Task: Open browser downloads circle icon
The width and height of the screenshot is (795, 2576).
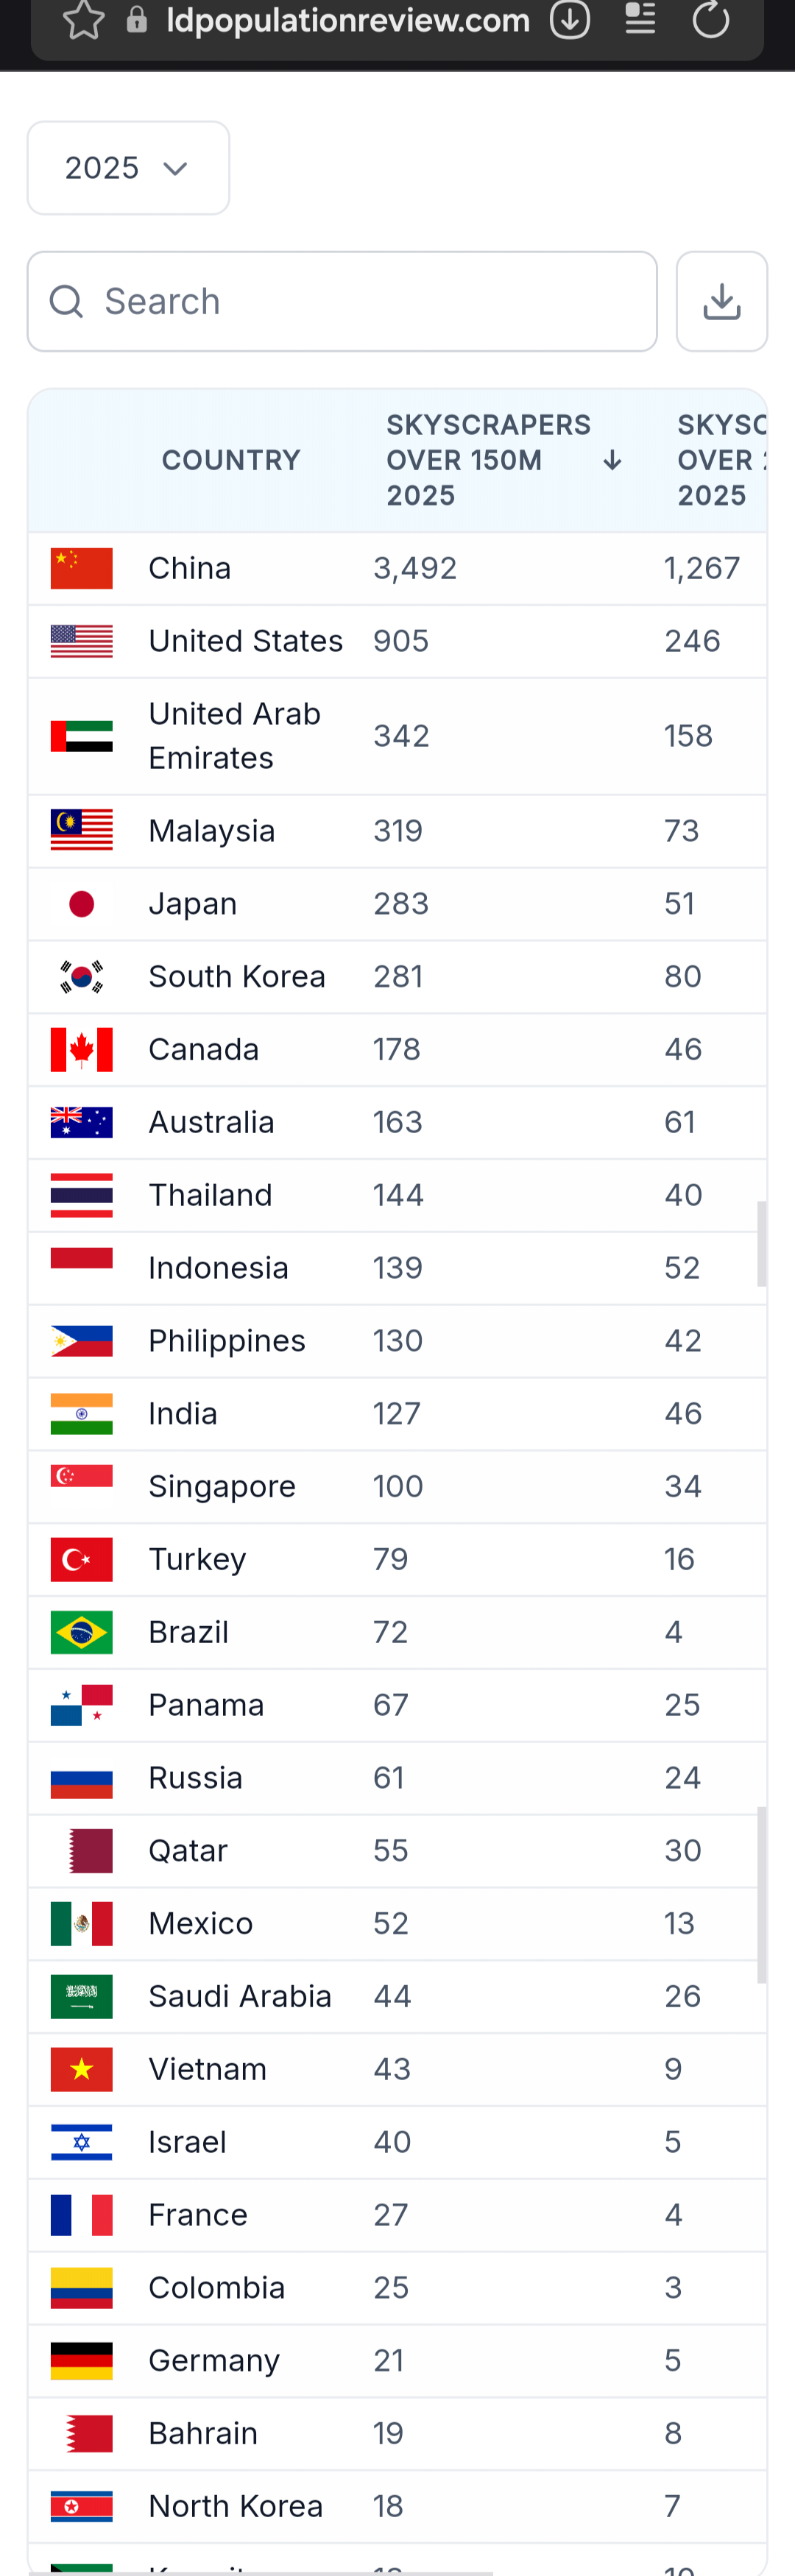Action: pos(570,20)
